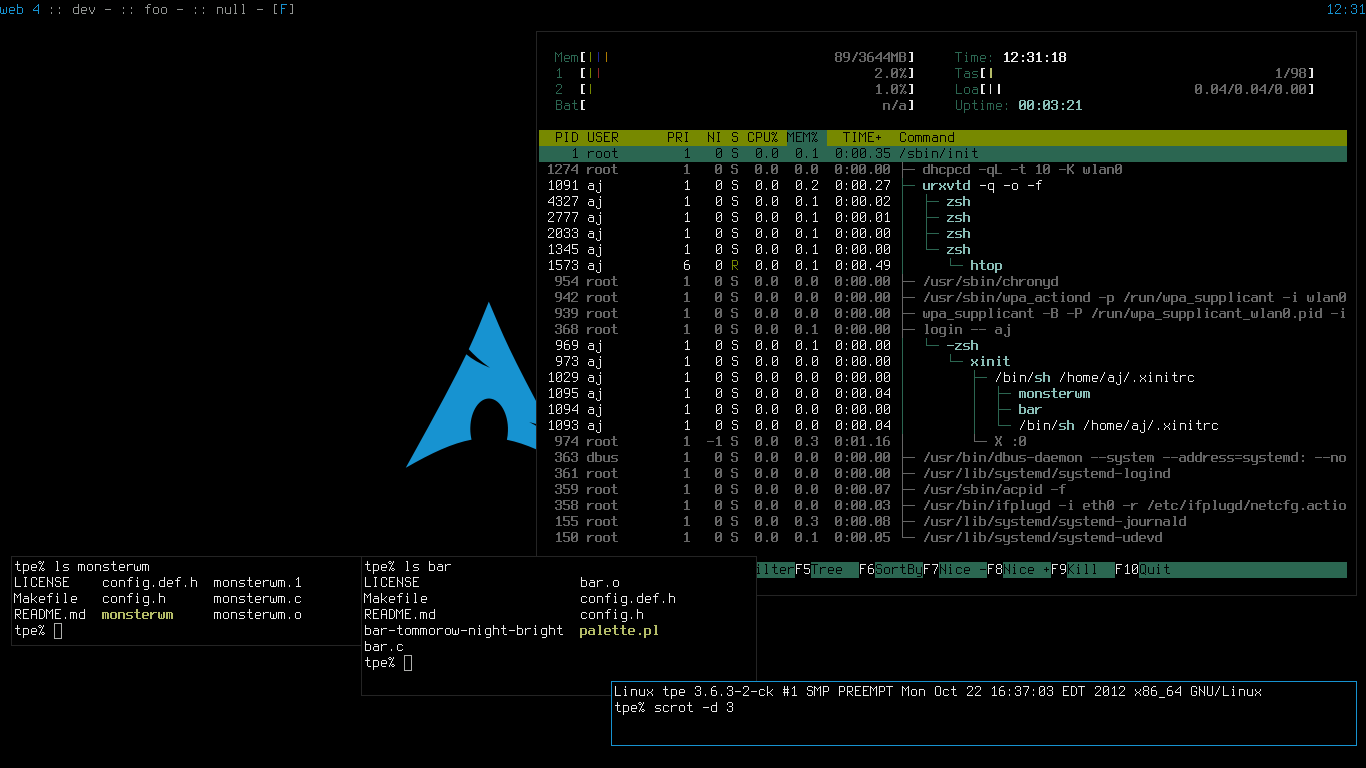Sort by the USER column header in htop

tap(603, 138)
